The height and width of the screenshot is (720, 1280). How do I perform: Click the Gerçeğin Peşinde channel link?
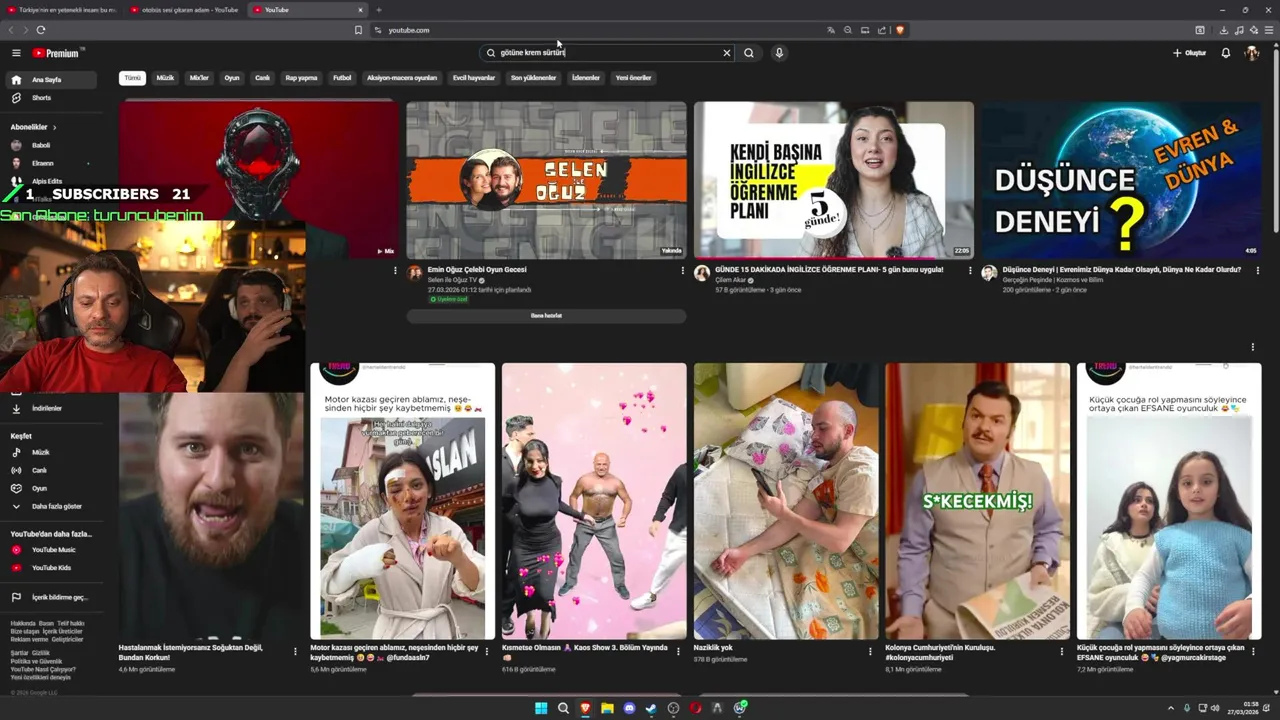(1053, 280)
